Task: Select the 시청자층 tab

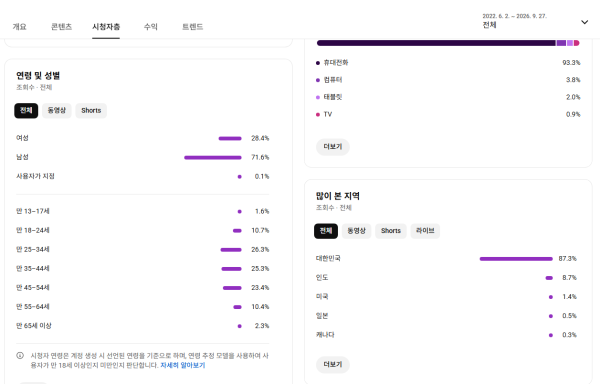Action: (106, 26)
